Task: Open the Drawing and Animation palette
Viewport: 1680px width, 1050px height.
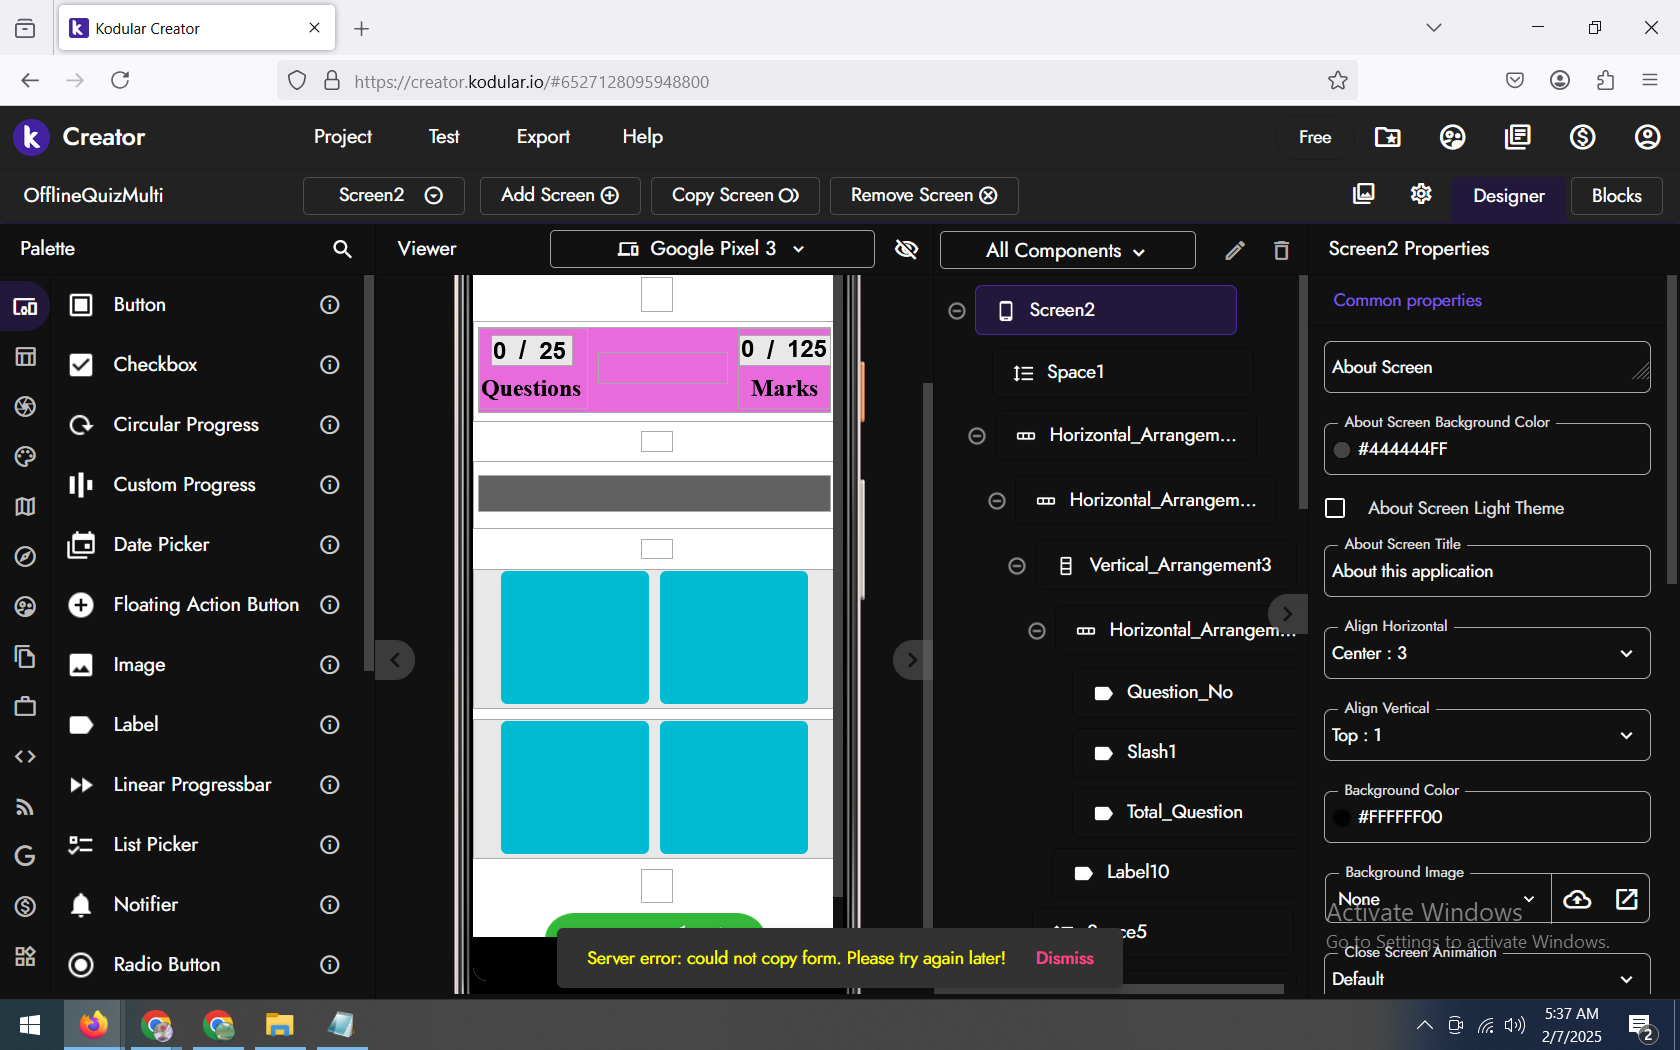Action: pyautogui.click(x=25, y=457)
